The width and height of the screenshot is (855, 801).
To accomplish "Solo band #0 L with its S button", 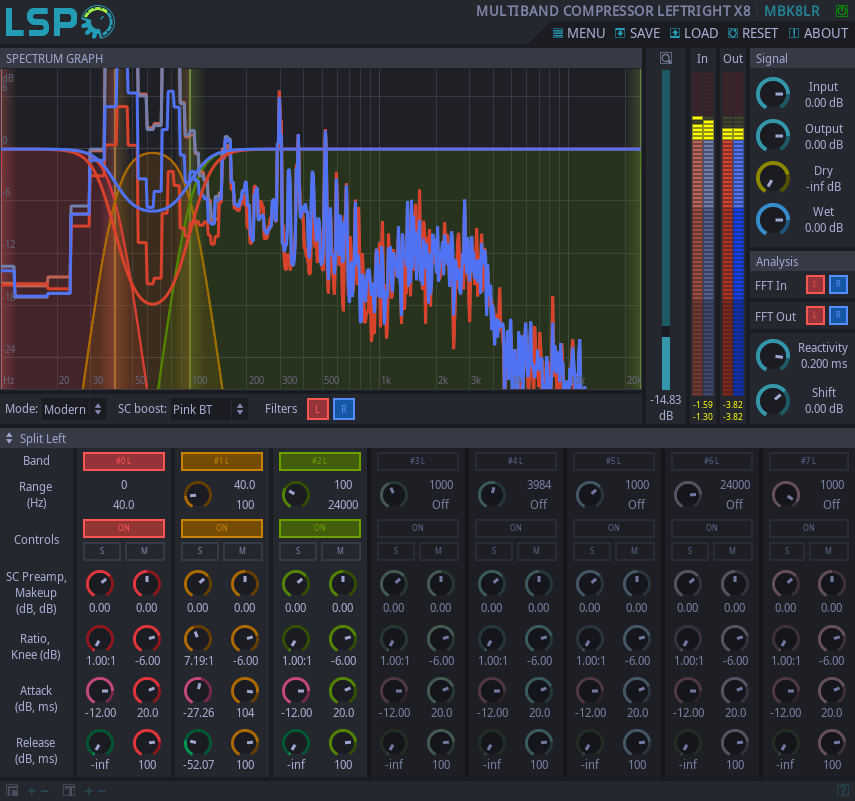I will tap(102, 551).
